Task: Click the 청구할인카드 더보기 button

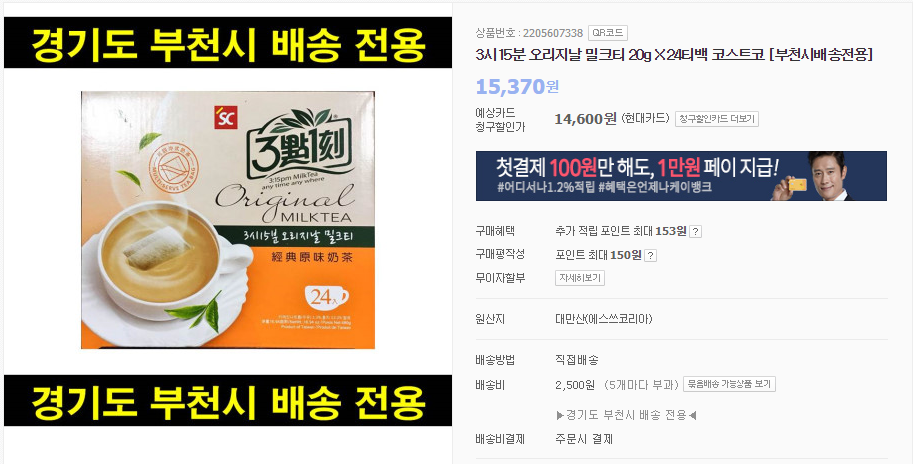Action: [x=716, y=119]
